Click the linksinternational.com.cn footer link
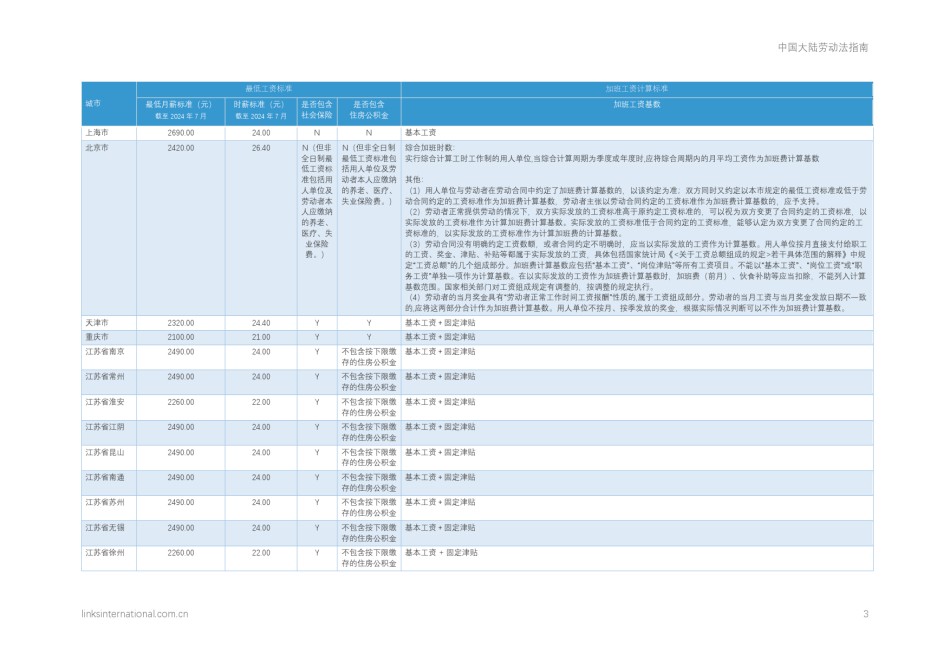Viewport: 950px width, 672px height. 135,614
